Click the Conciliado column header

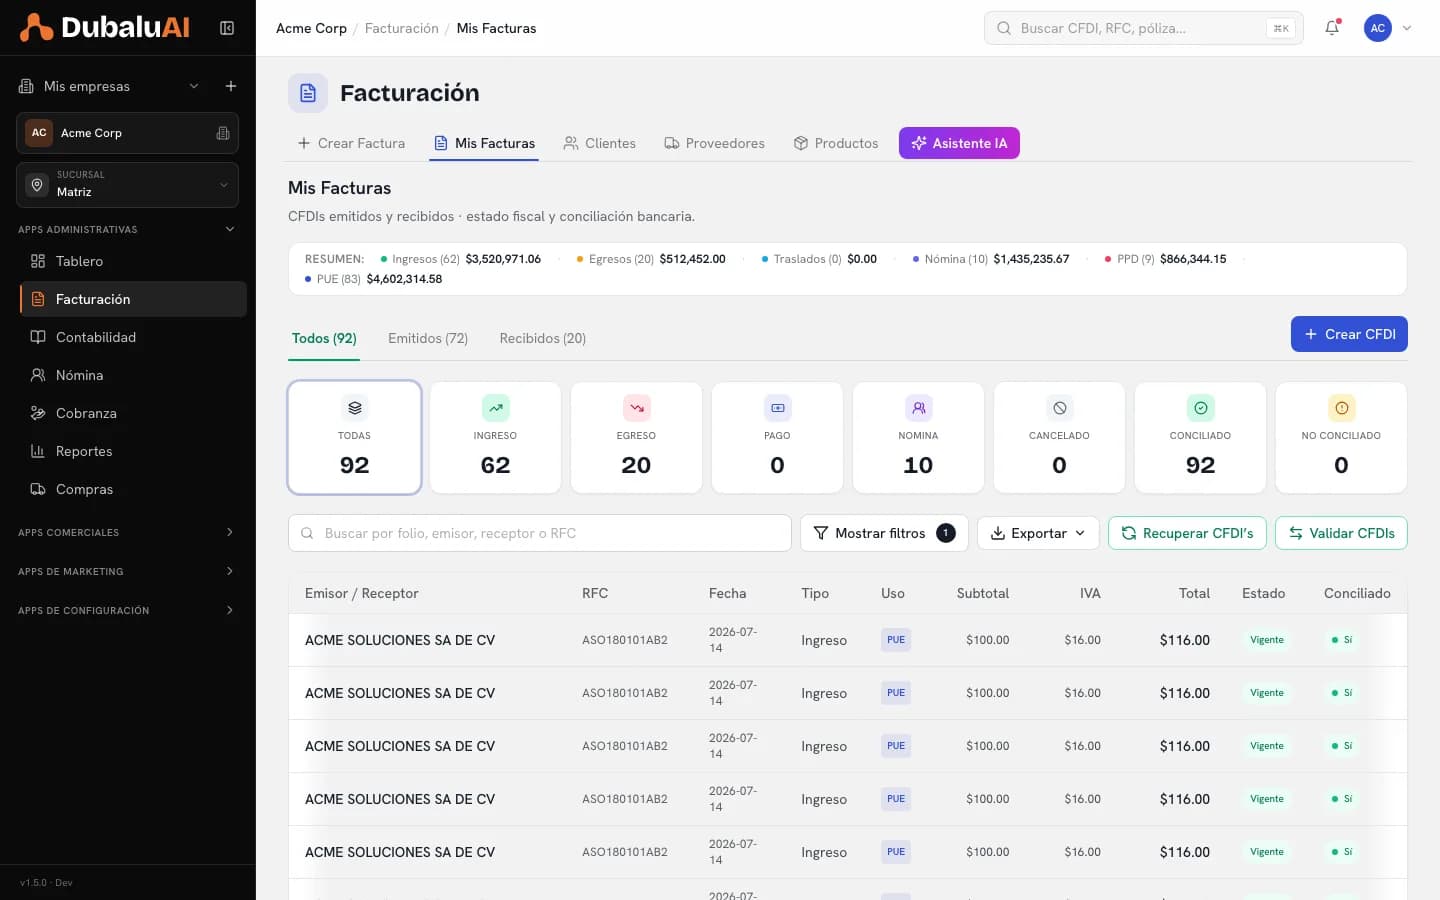click(1357, 593)
